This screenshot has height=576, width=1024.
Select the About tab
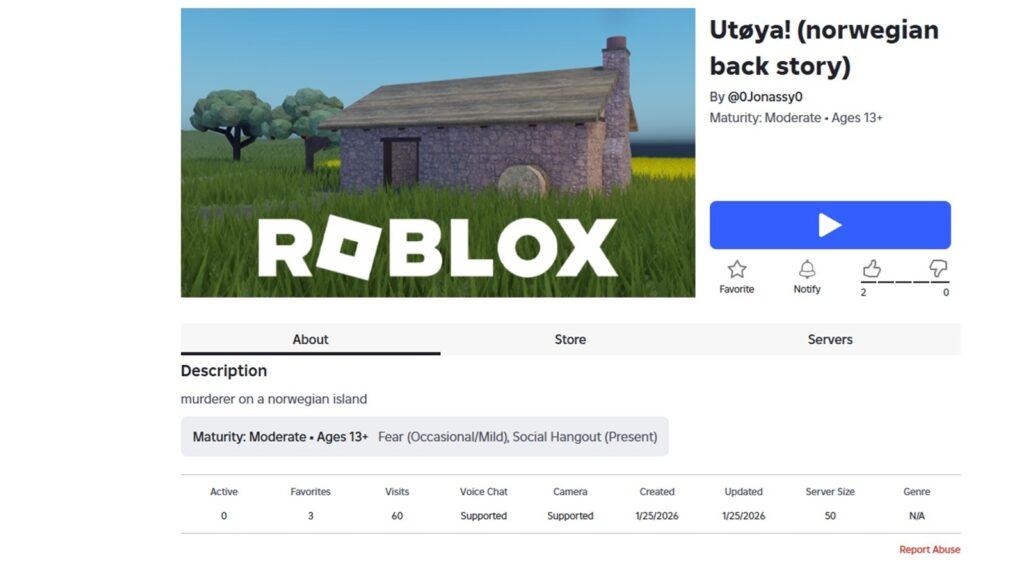(310, 339)
